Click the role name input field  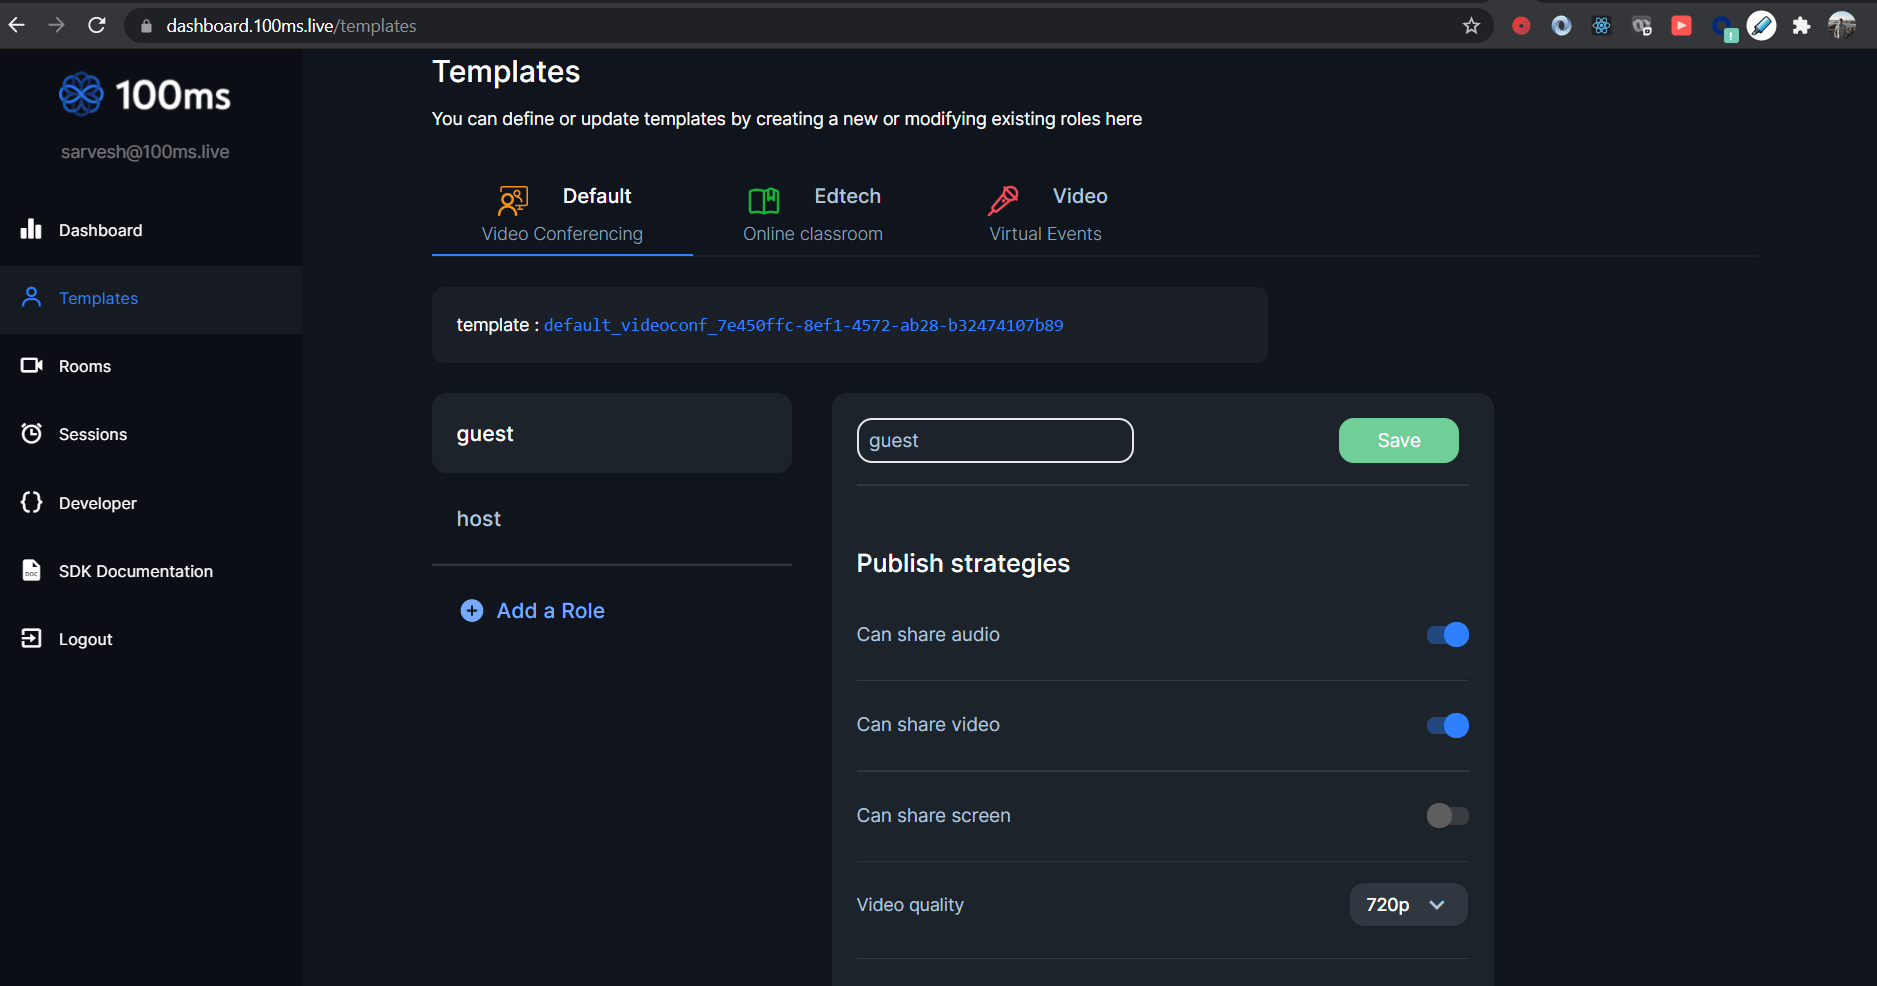[994, 441]
